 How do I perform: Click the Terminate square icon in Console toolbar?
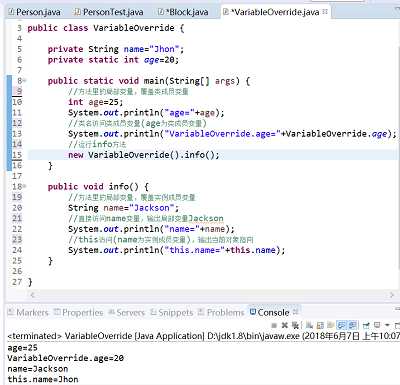[x=274, y=325]
